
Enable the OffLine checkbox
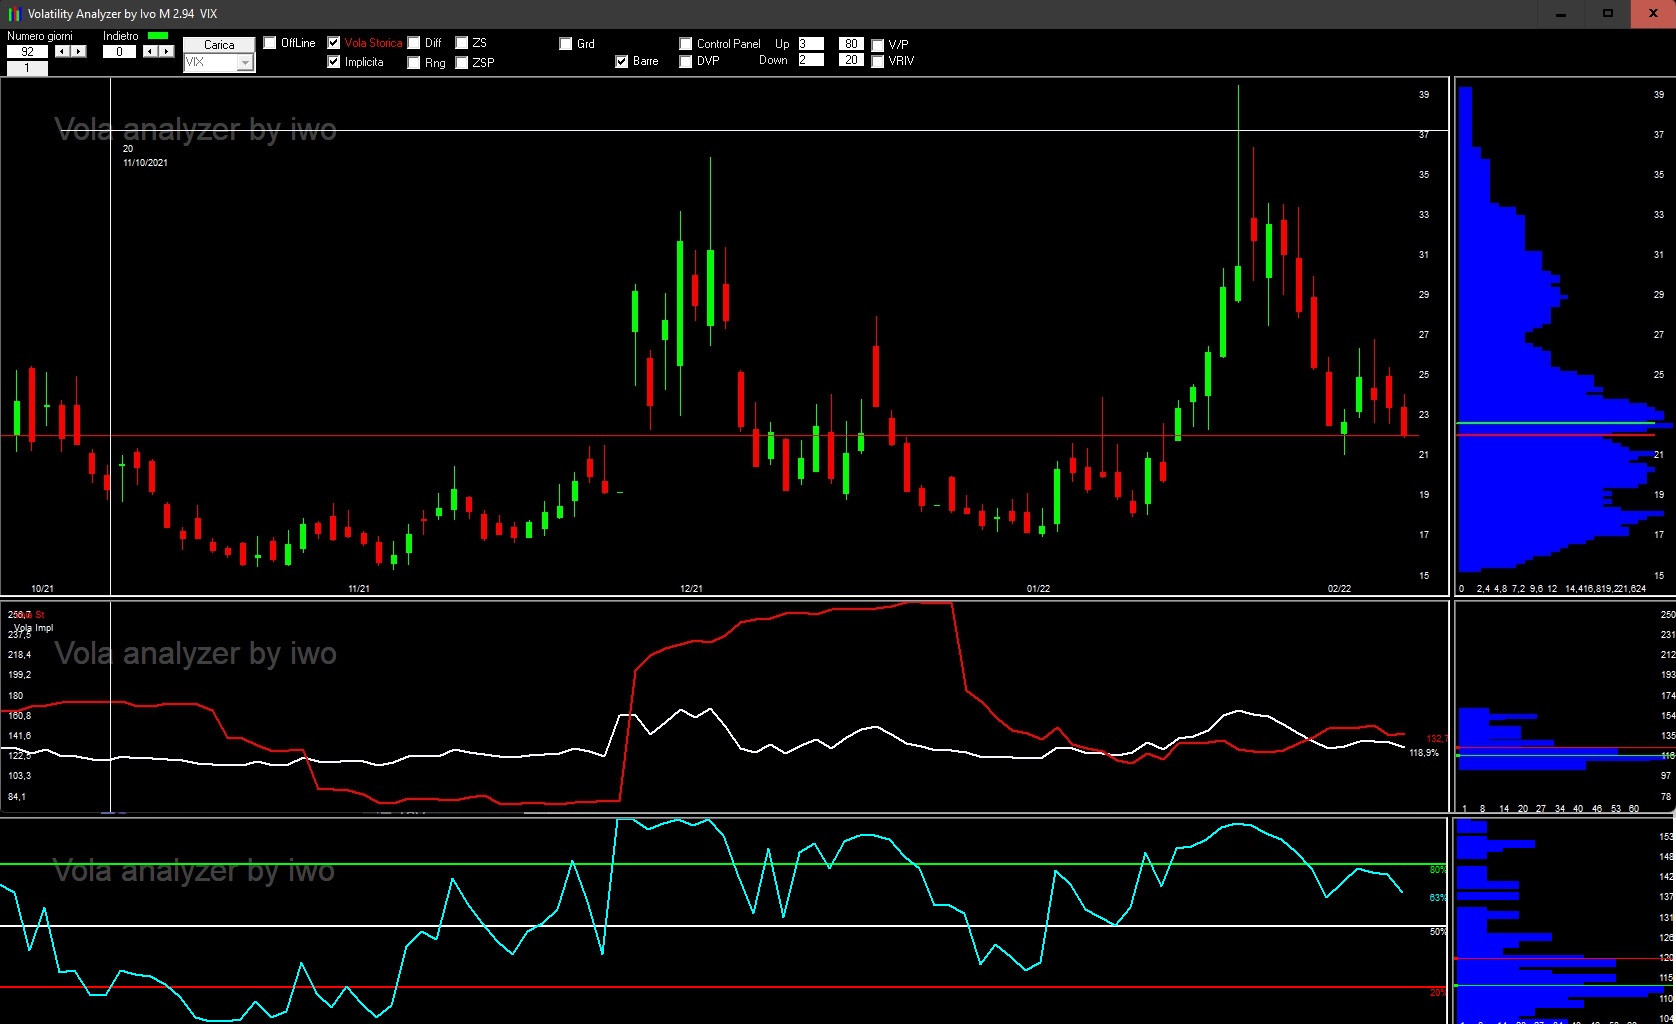coord(270,43)
